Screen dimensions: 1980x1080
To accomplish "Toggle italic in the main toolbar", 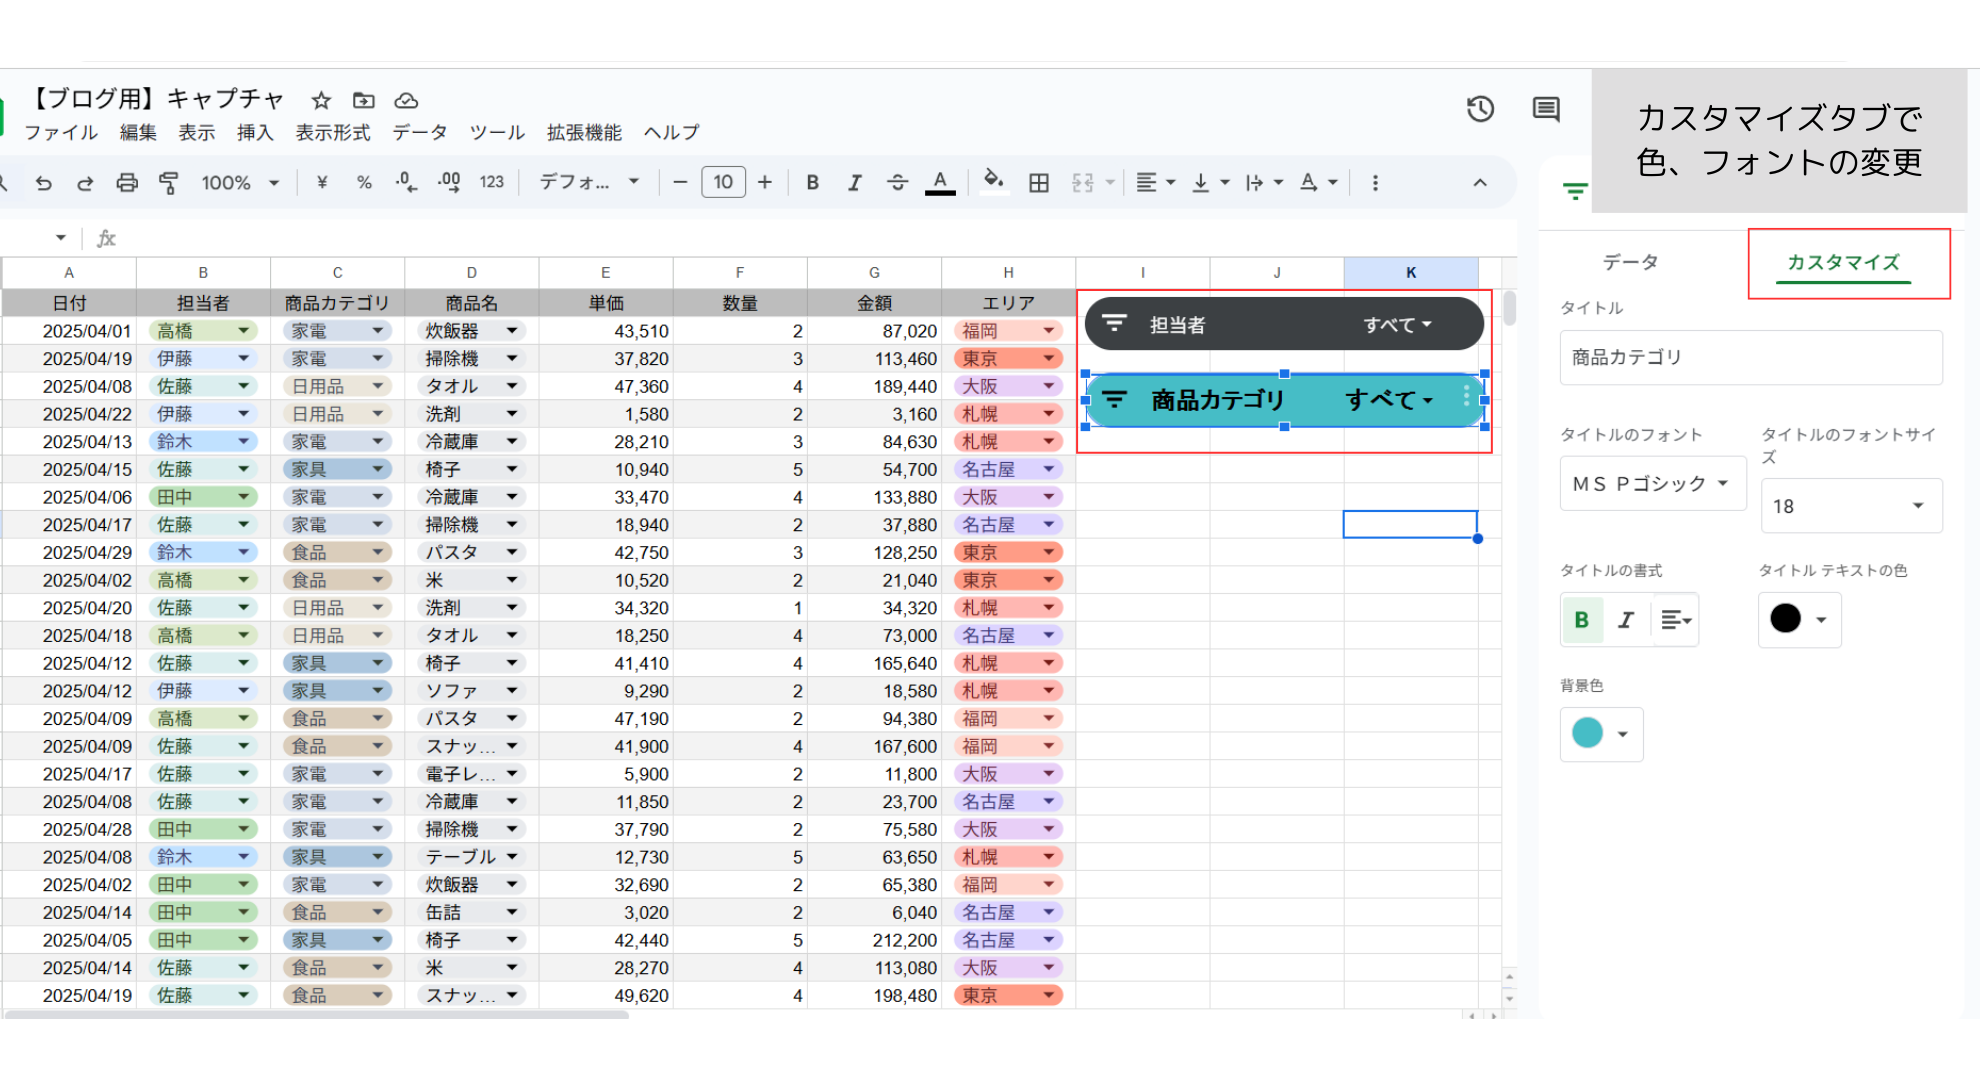I will click(855, 183).
